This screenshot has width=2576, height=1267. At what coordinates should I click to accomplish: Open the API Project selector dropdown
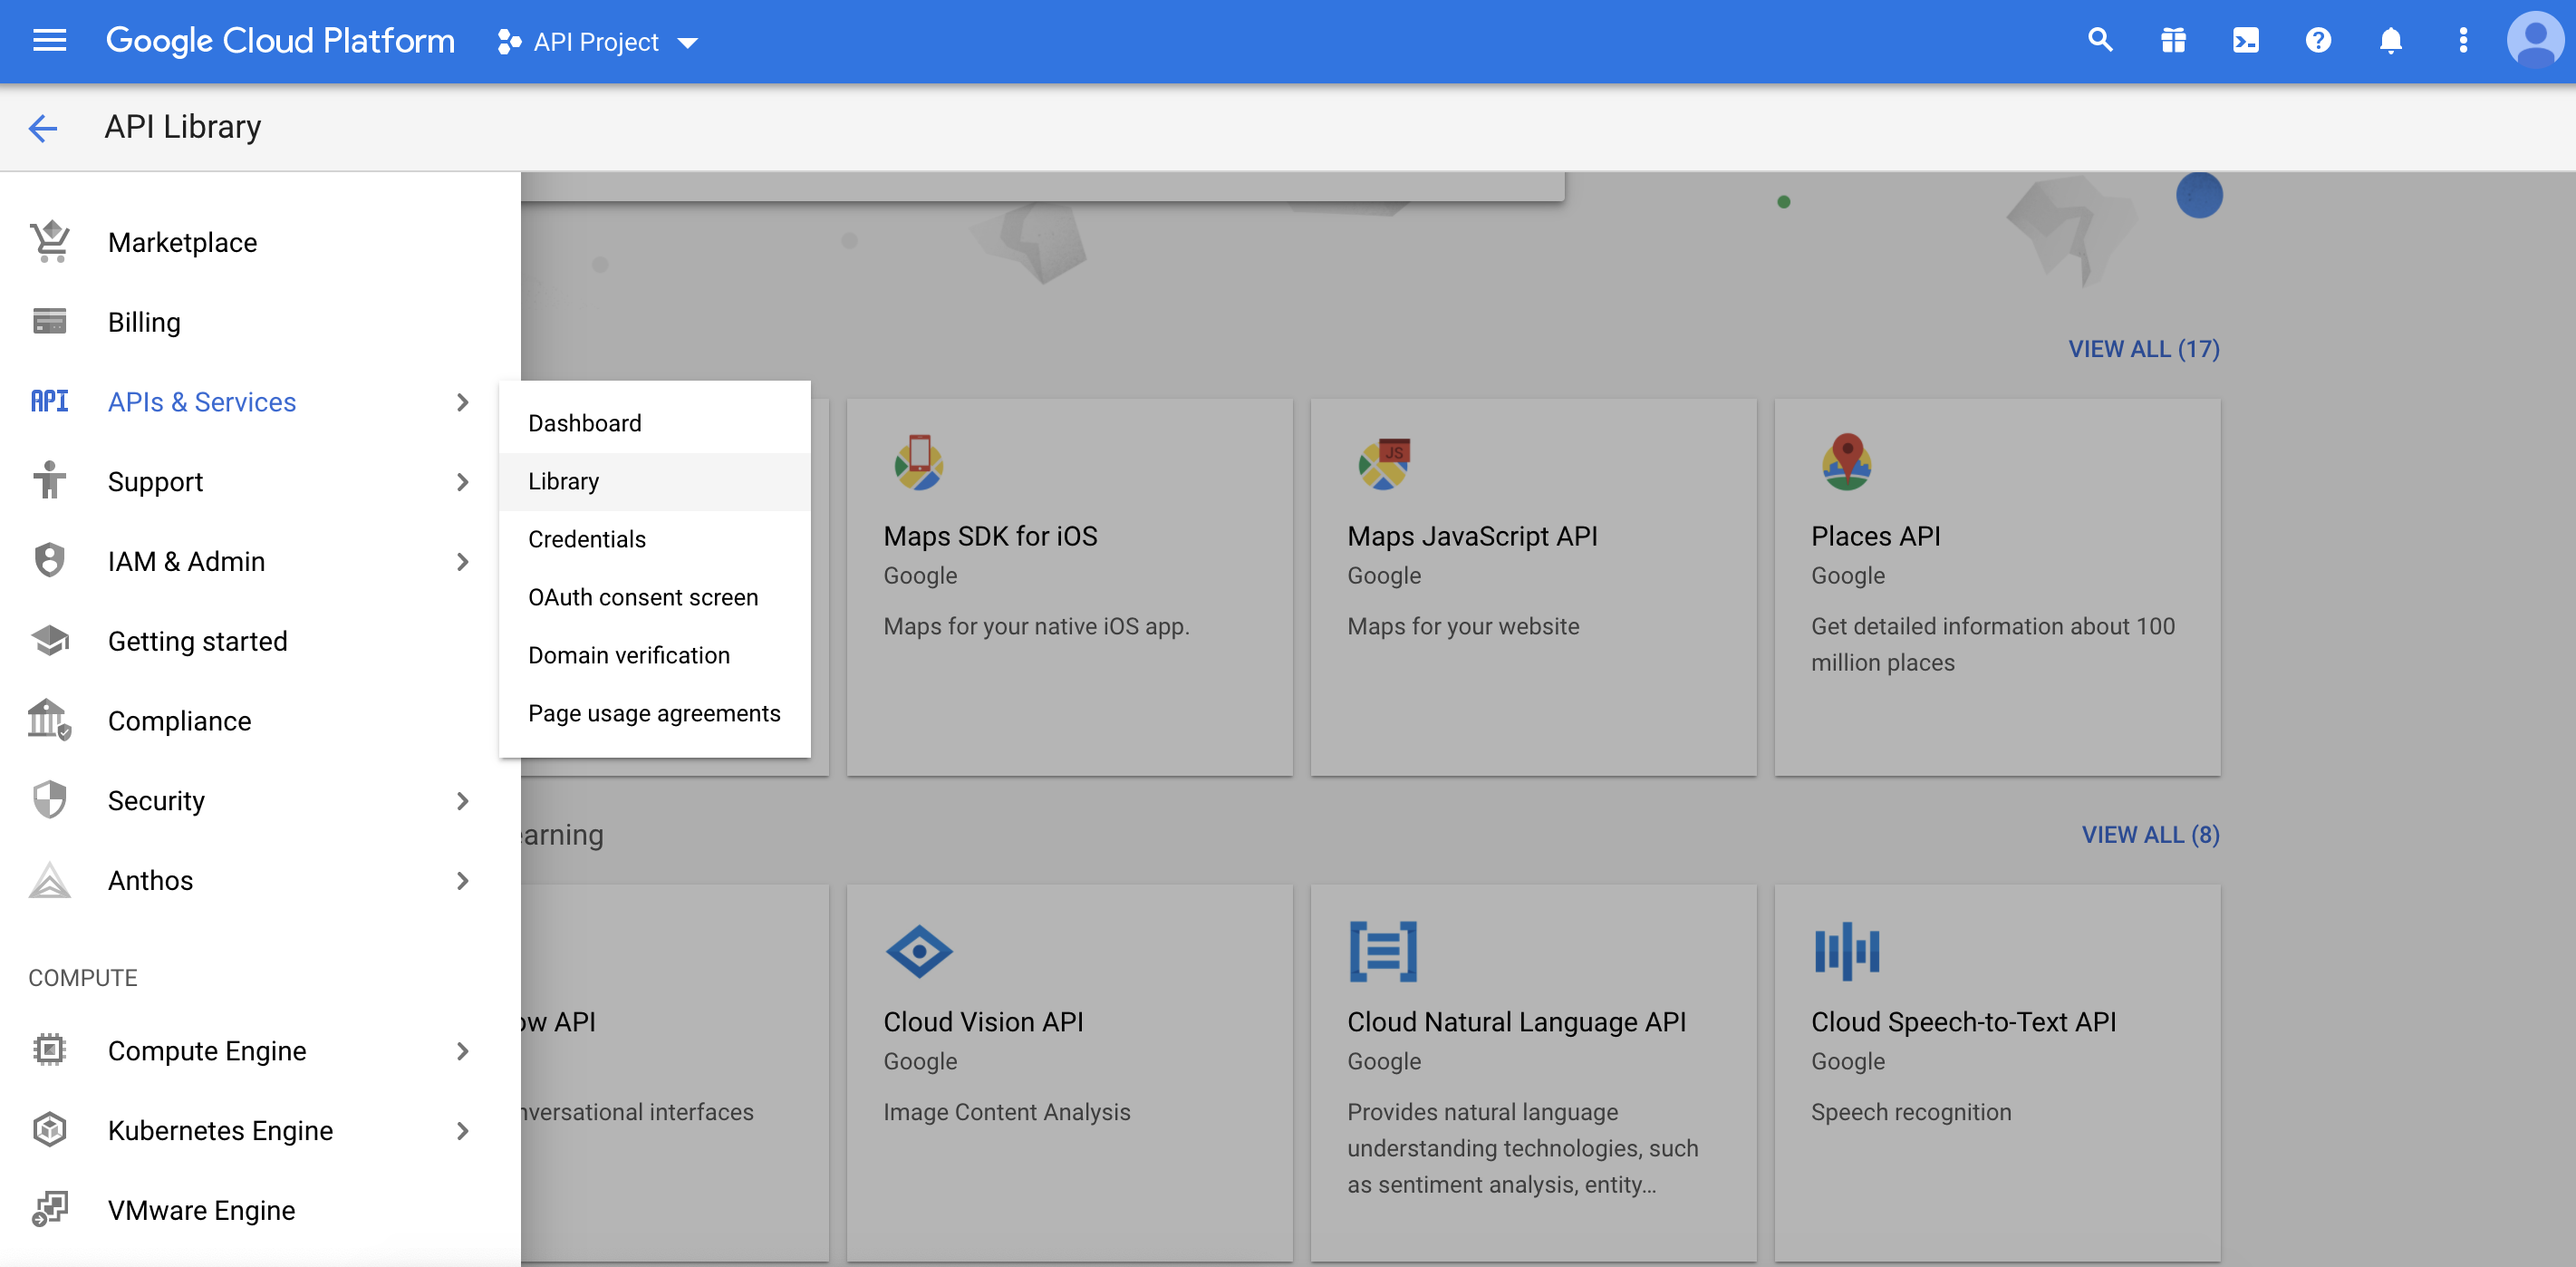[x=597, y=42]
